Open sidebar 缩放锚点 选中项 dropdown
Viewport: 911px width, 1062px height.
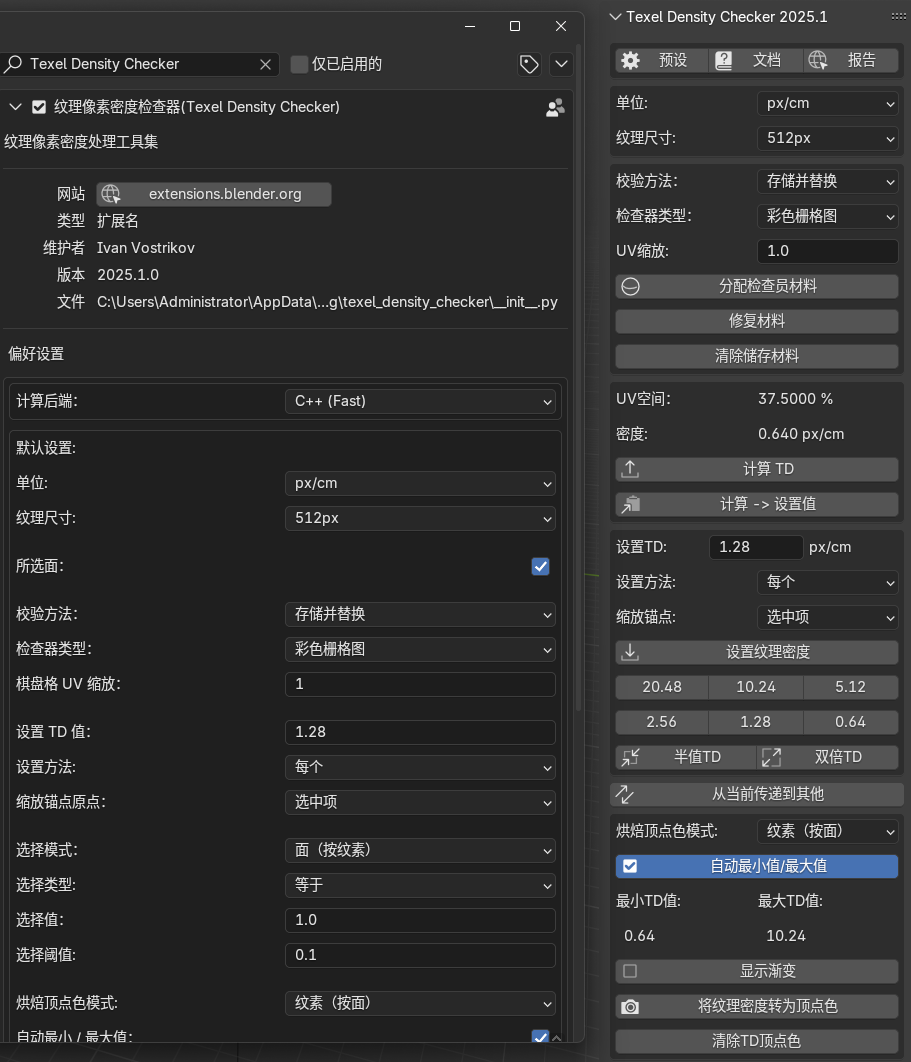click(x=828, y=618)
